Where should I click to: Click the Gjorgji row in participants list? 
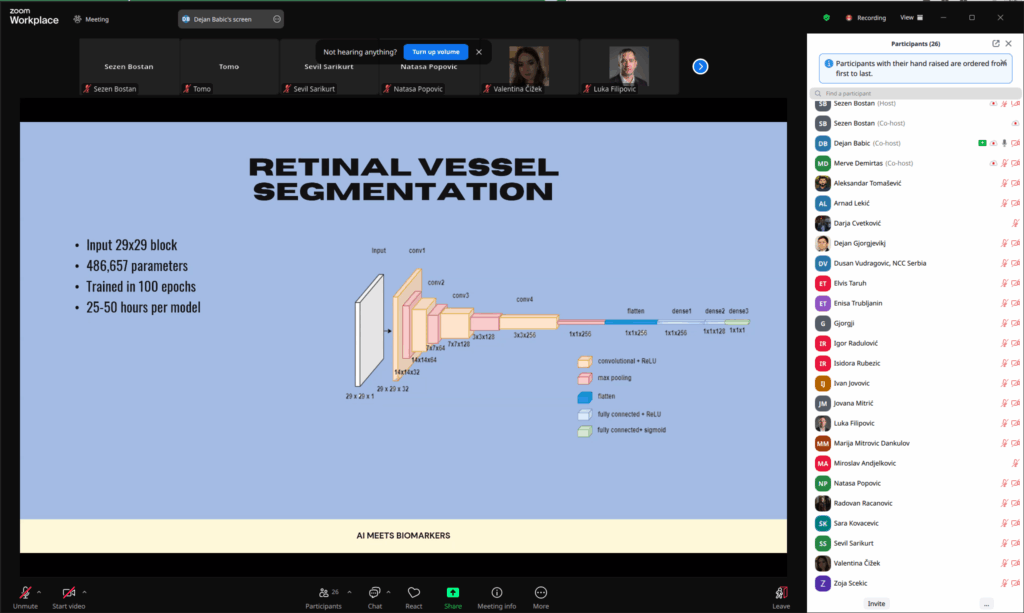pyautogui.click(x=916, y=323)
